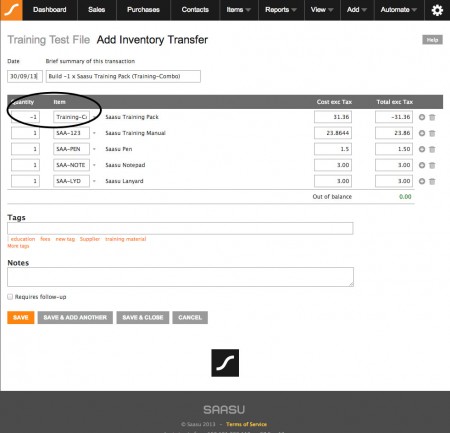Delete the Saasu Lanyard row
This screenshot has height=433, width=450.
click(432, 181)
